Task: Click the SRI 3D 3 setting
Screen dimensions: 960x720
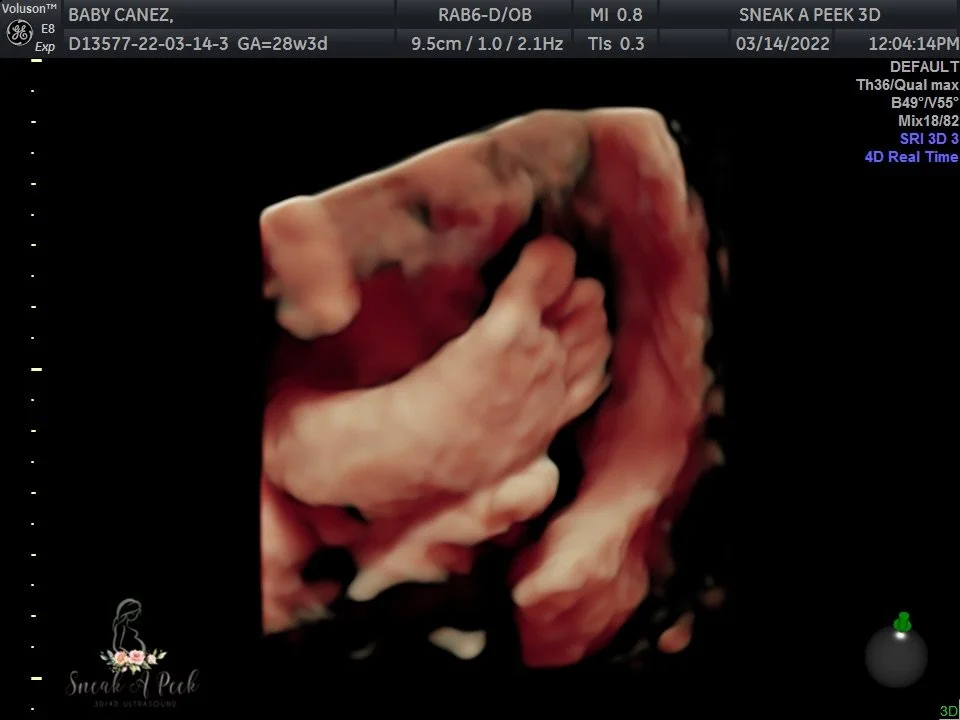Action: 929,138
